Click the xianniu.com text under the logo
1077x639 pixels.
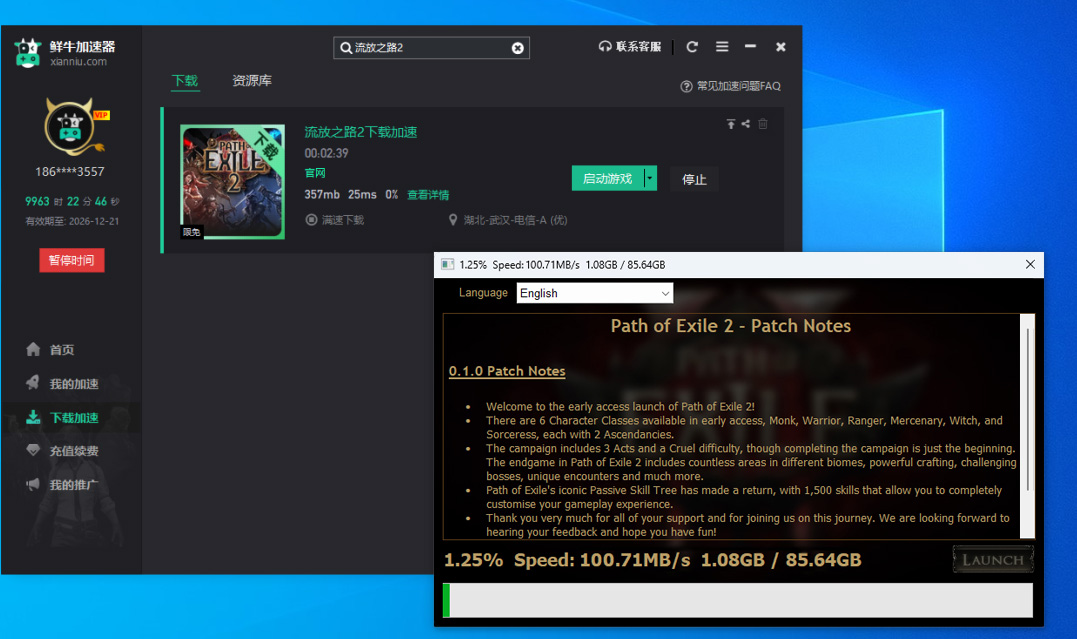[x=78, y=62]
